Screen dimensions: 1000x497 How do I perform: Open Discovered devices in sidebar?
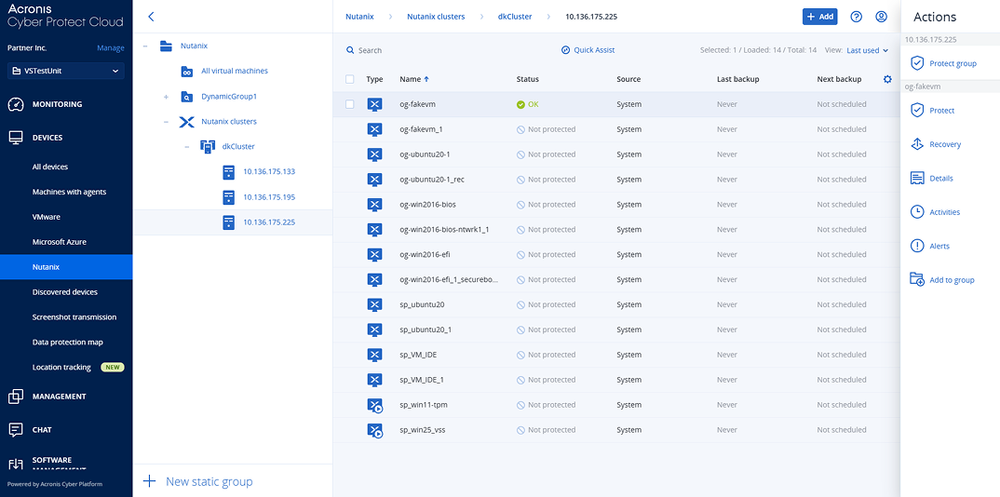pos(64,292)
